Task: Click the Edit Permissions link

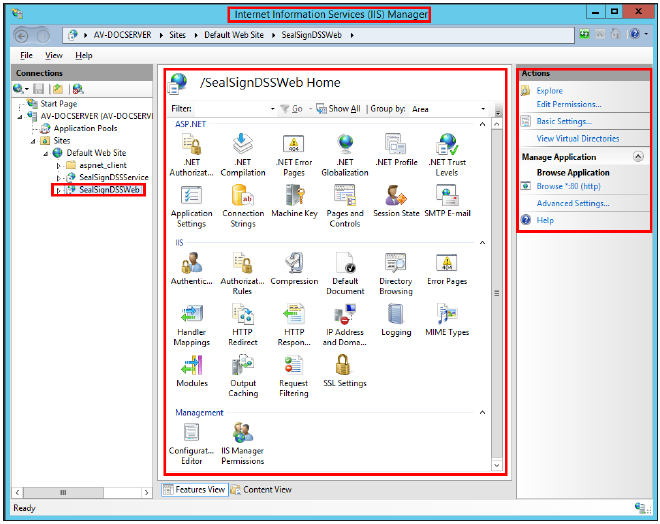Action: point(568,104)
